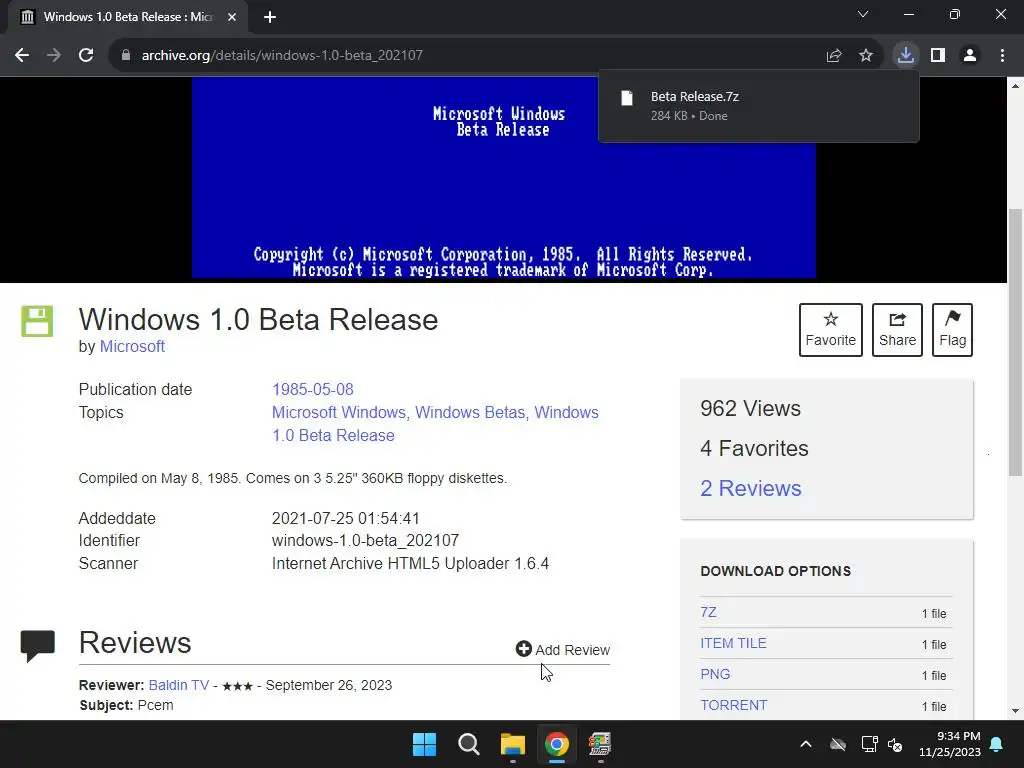1024x768 pixels.
Task: Click the 4 Favorites text
Action: pyautogui.click(x=754, y=449)
